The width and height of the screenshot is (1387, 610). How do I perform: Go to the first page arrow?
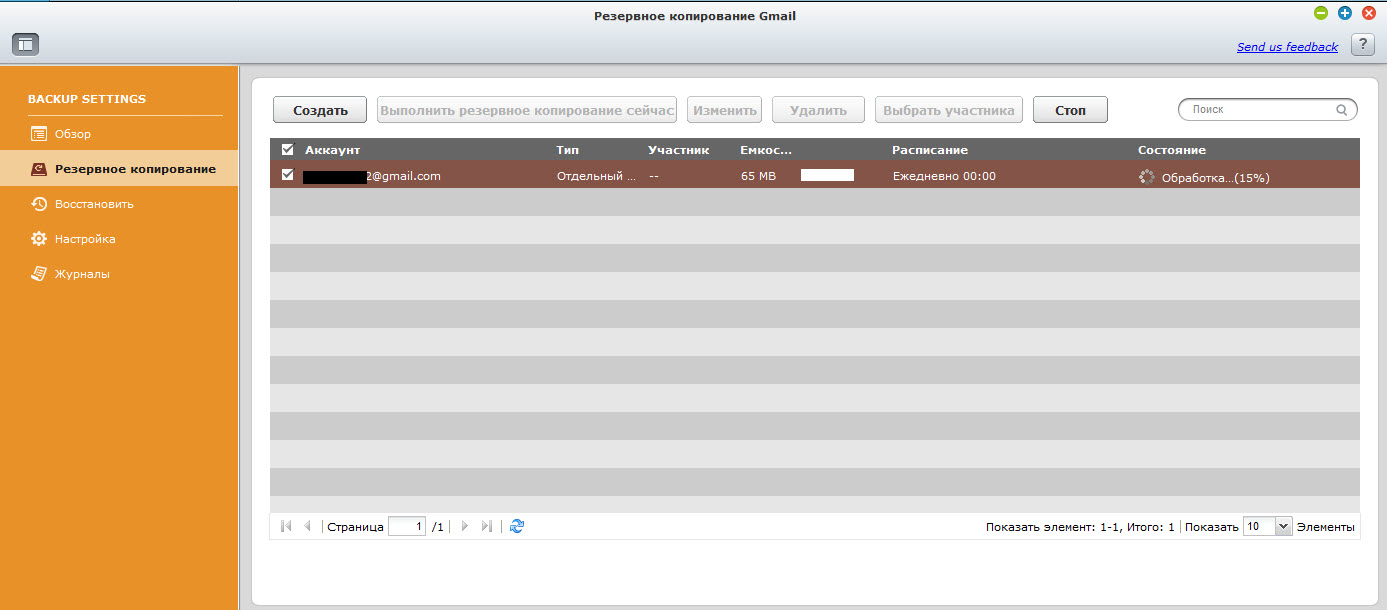[x=287, y=526]
